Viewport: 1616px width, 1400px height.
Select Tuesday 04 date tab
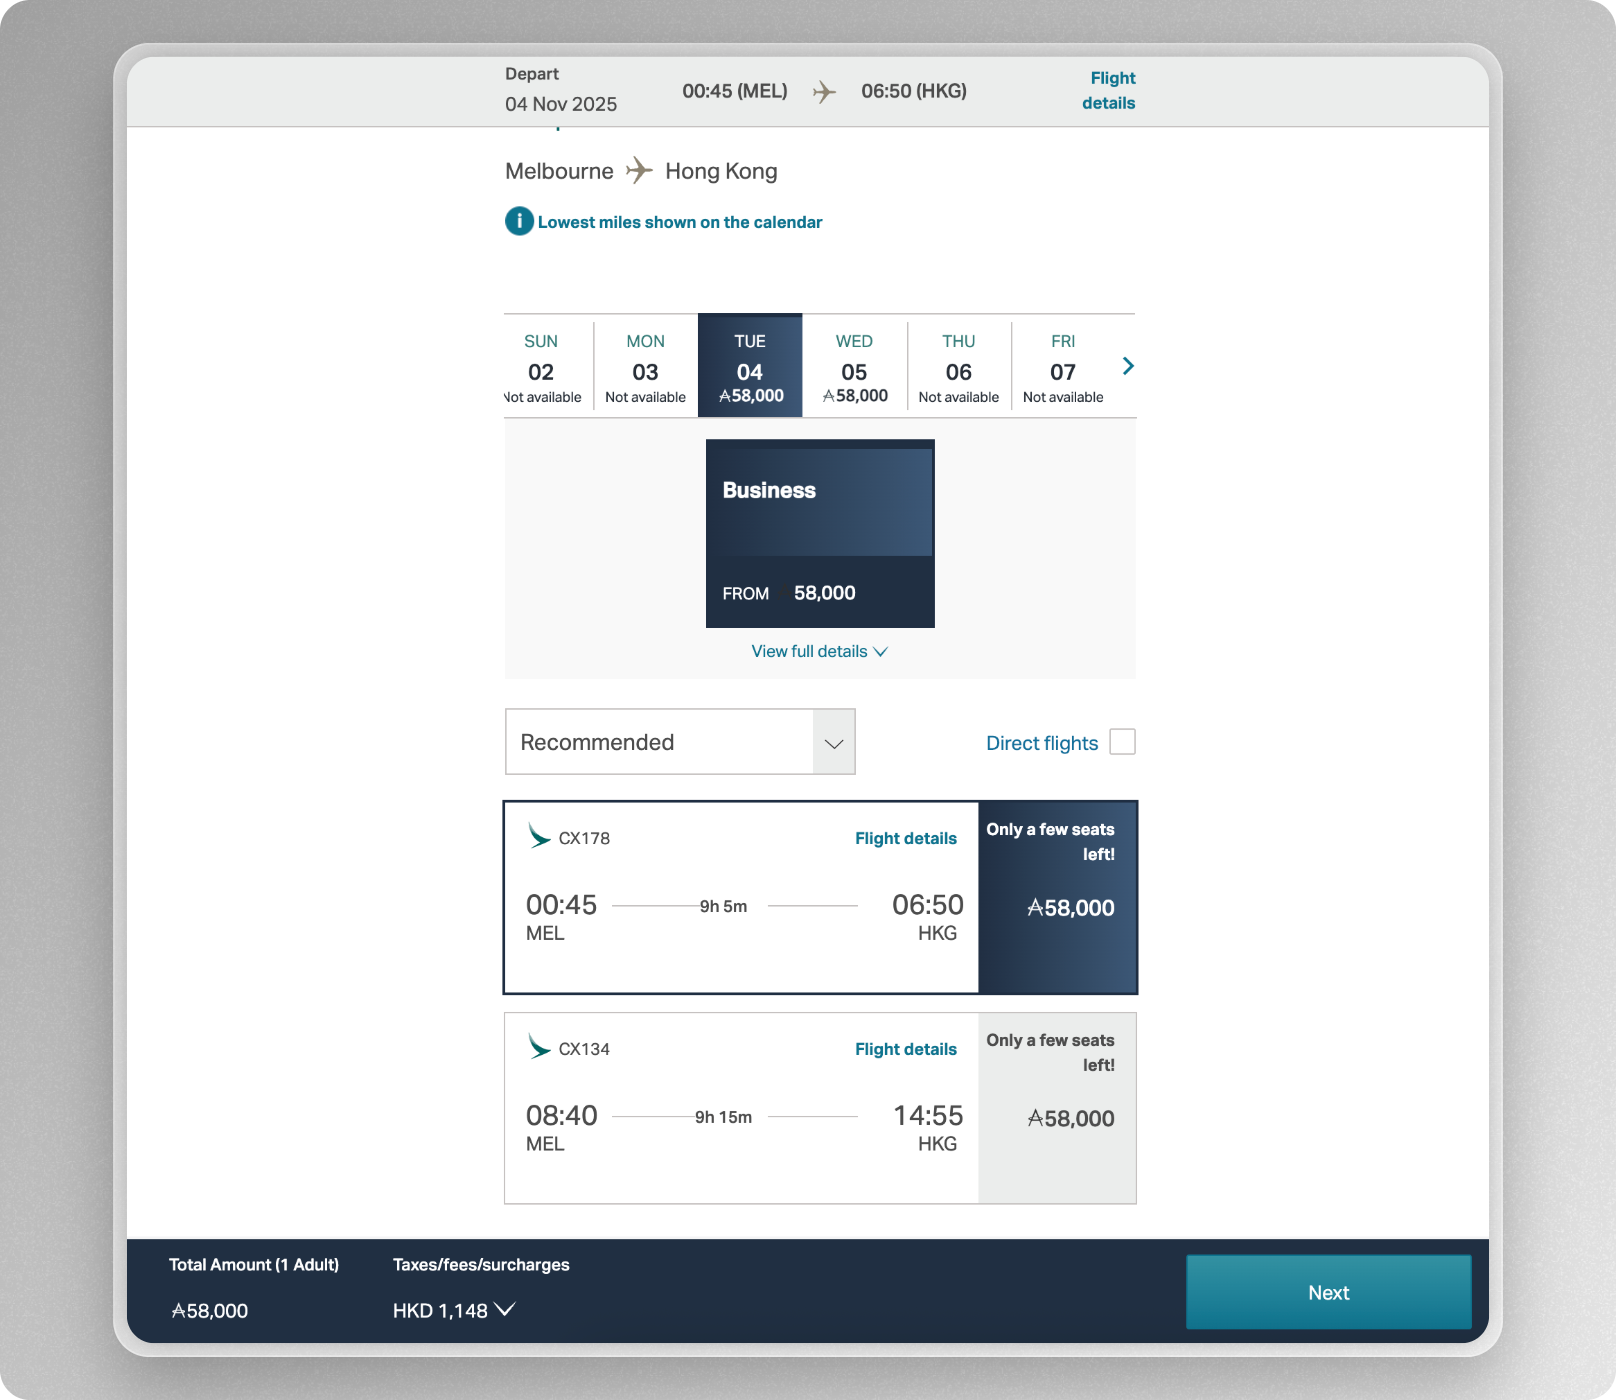point(750,366)
